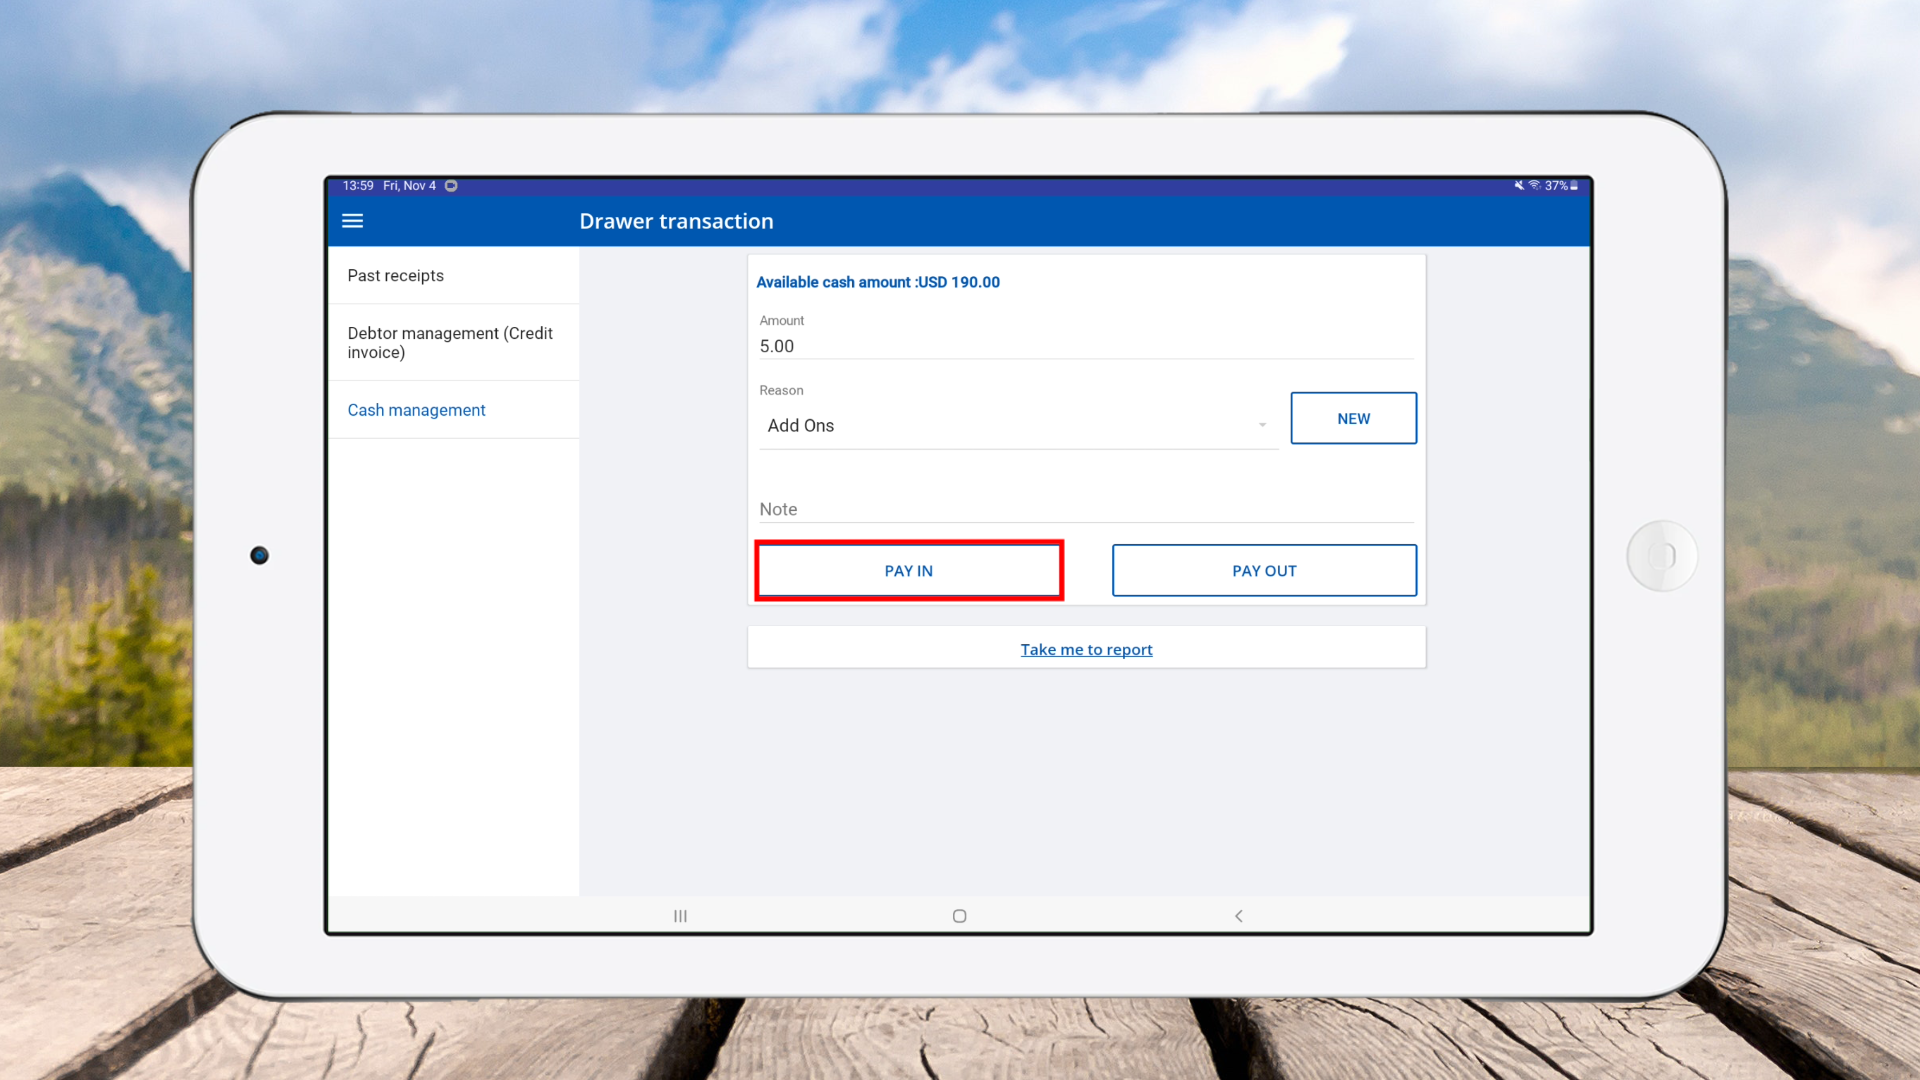The width and height of the screenshot is (1920, 1080).
Task: Tap the battery status icon
Action: click(x=1574, y=186)
